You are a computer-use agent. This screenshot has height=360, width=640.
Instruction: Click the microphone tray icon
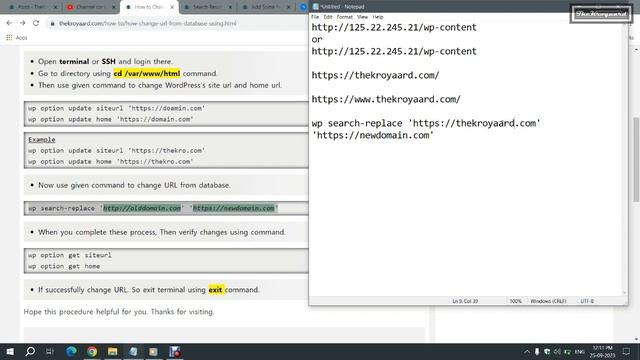point(537,352)
